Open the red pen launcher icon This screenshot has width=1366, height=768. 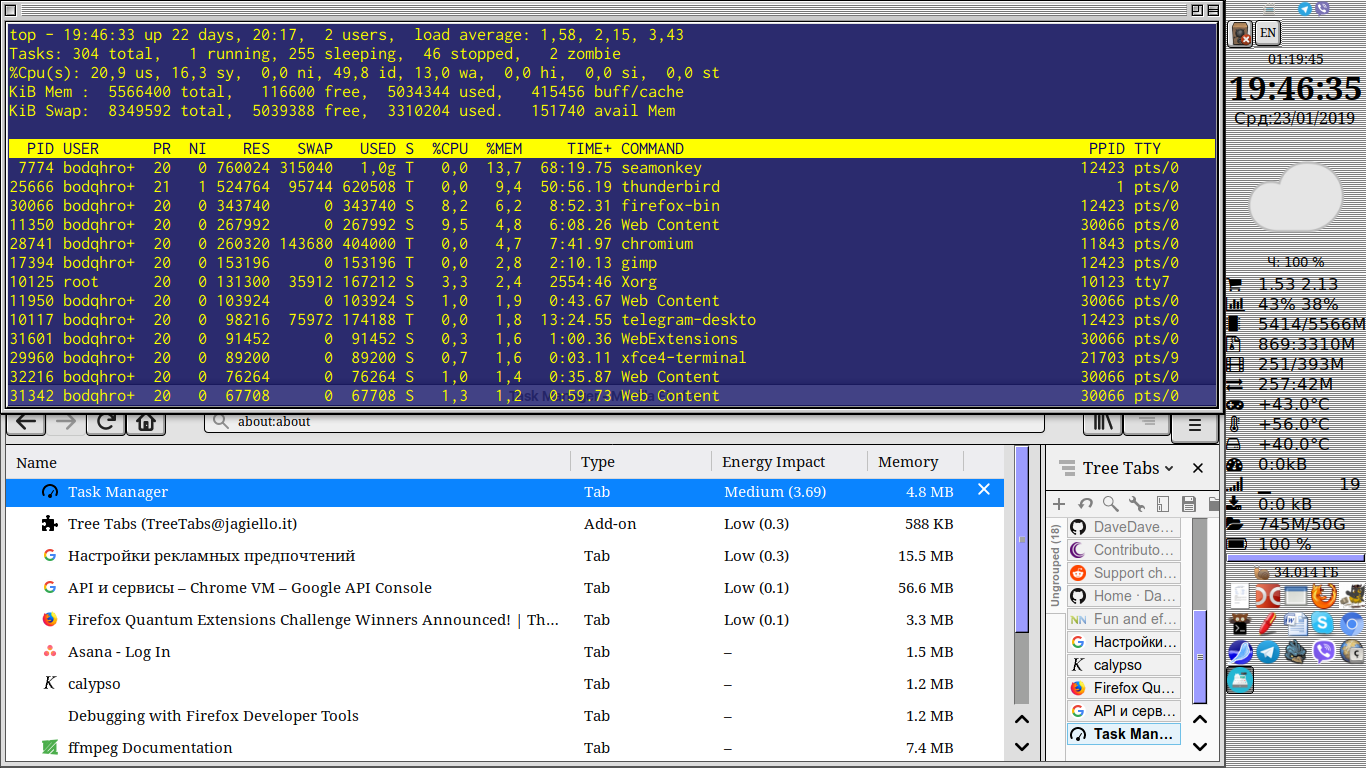click(x=1267, y=623)
